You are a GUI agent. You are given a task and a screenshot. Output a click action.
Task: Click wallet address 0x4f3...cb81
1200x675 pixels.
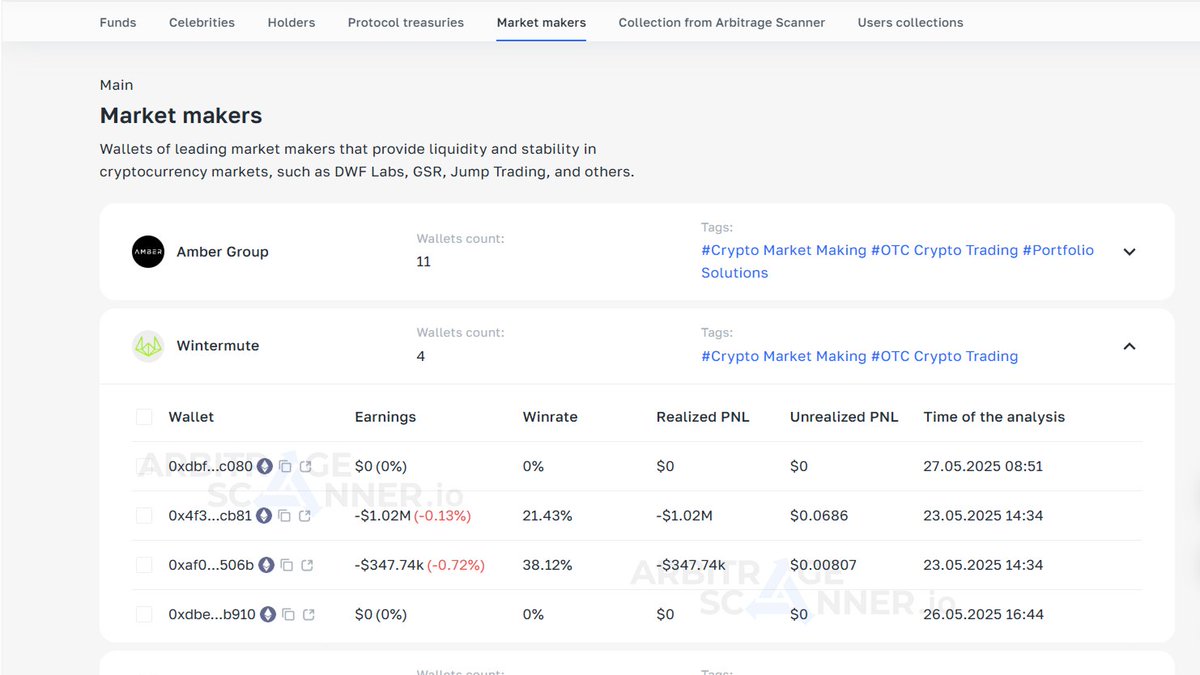pyautogui.click(x=210, y=516)
